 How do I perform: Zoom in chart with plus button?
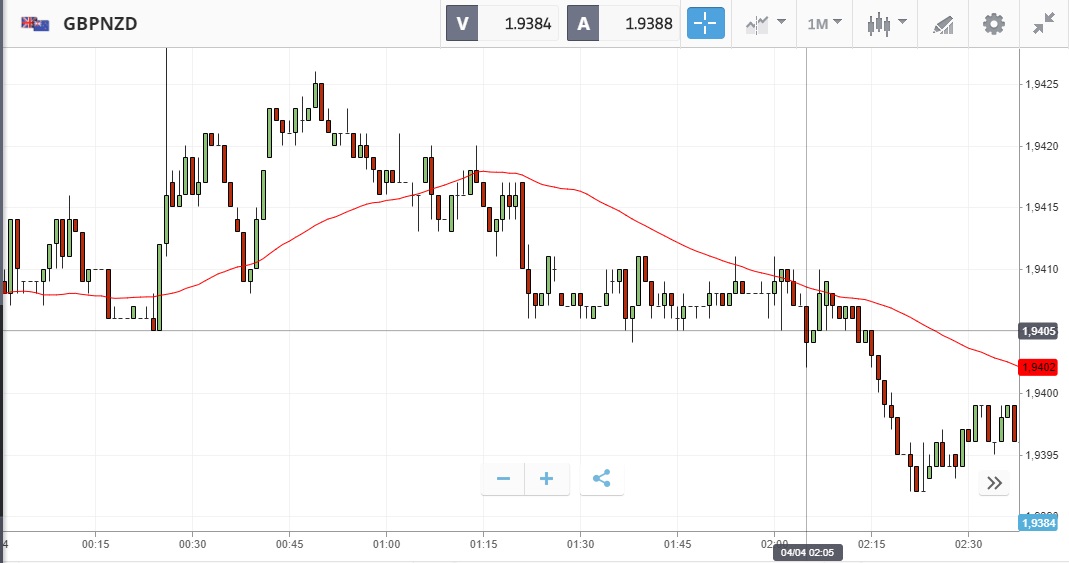coord(547,479)
